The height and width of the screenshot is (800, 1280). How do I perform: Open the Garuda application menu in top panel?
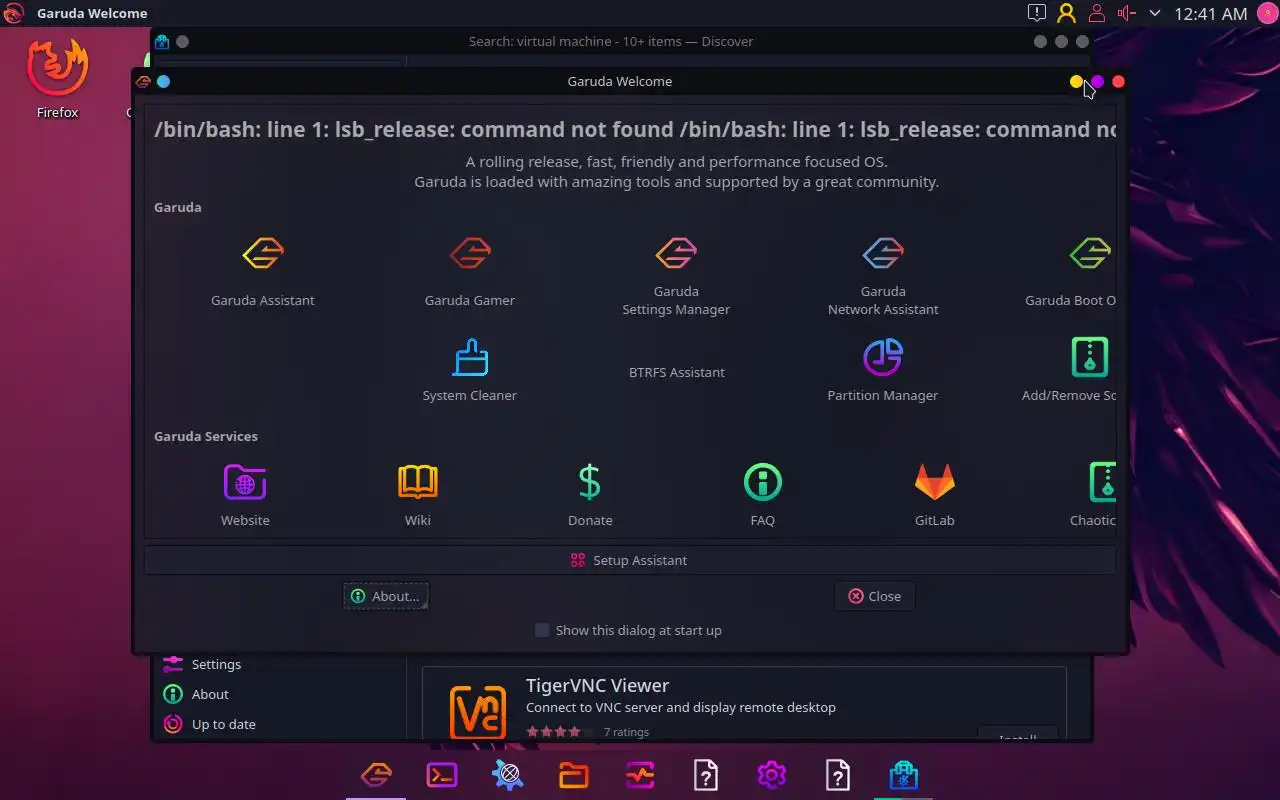[14, 13]
